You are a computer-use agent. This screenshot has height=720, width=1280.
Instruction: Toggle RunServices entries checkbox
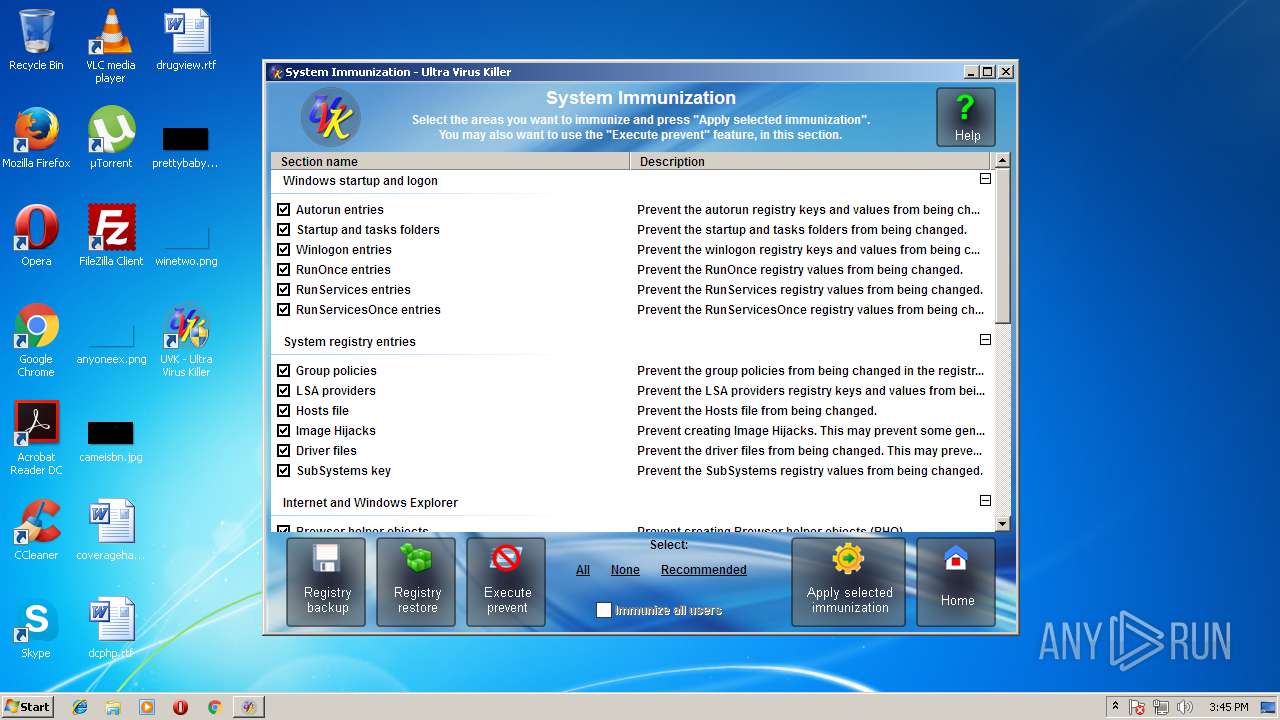(284, 290)
